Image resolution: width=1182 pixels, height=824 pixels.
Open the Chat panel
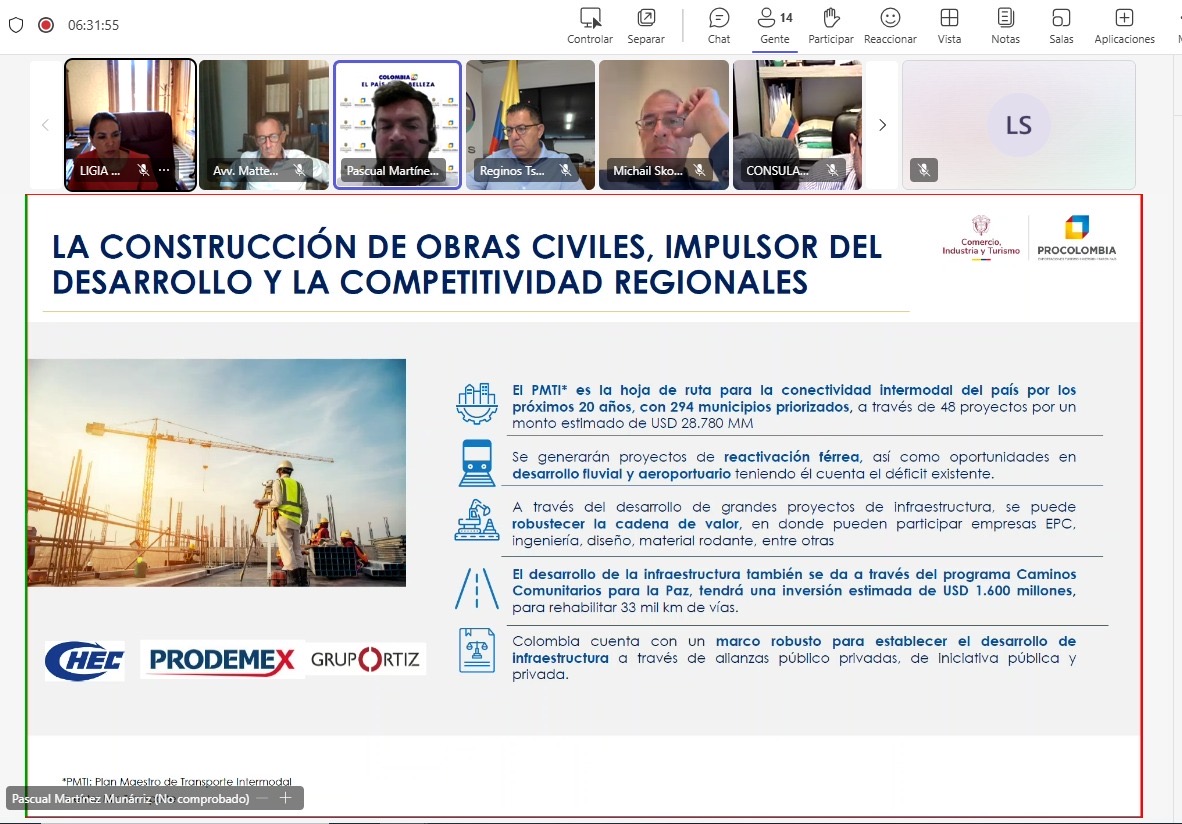[x=719, y=26]
